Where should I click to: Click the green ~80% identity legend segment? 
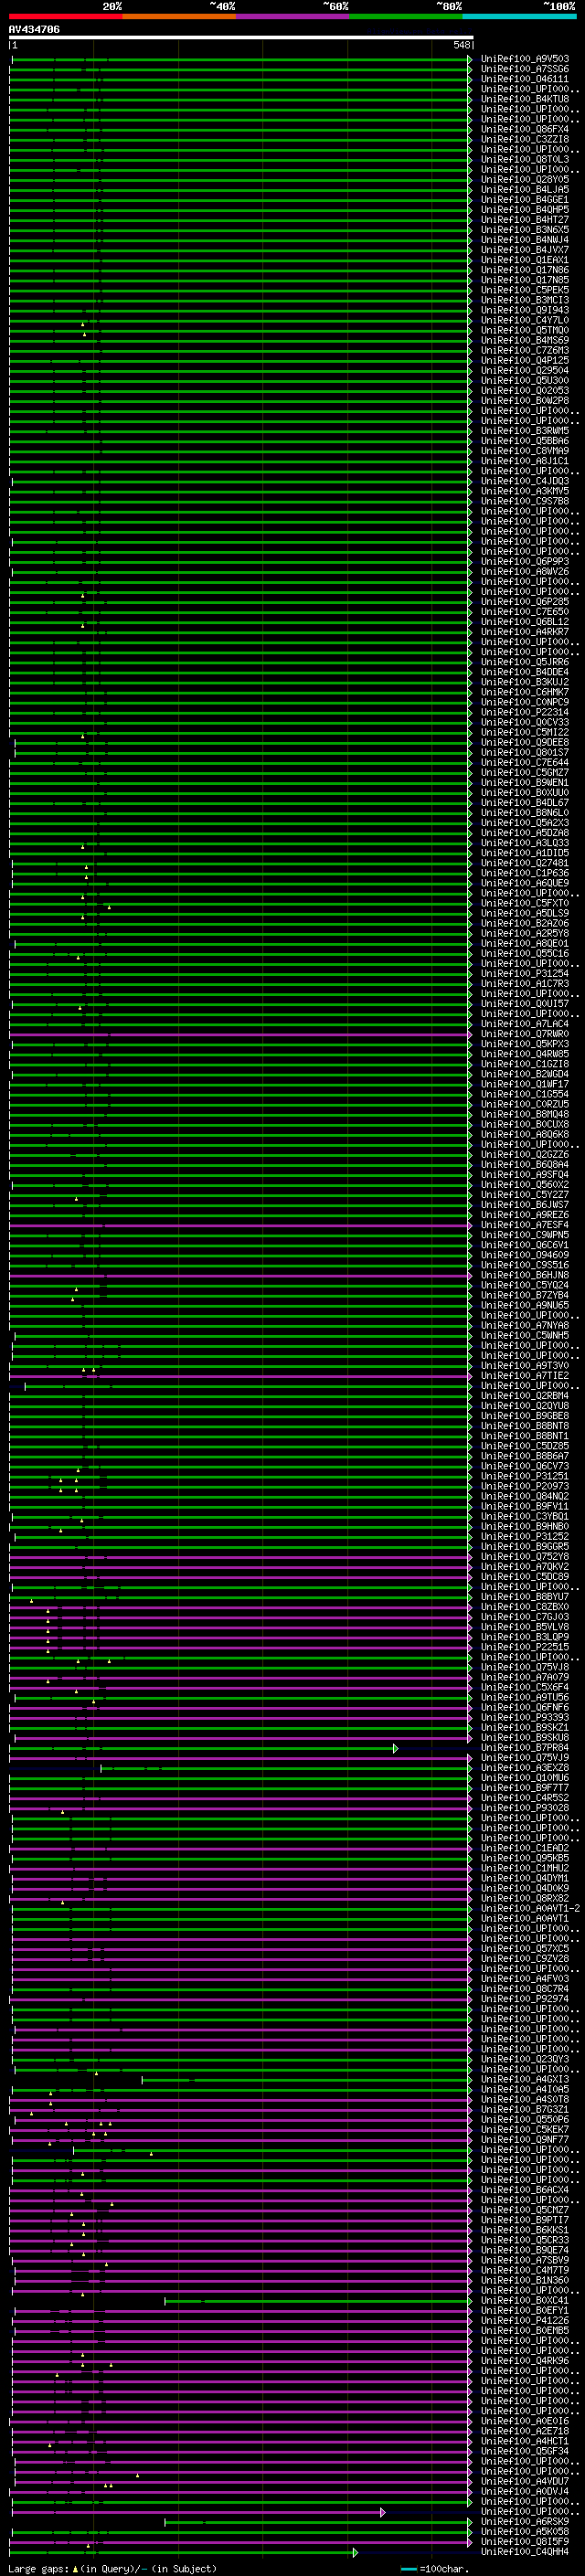coord(406,16)
